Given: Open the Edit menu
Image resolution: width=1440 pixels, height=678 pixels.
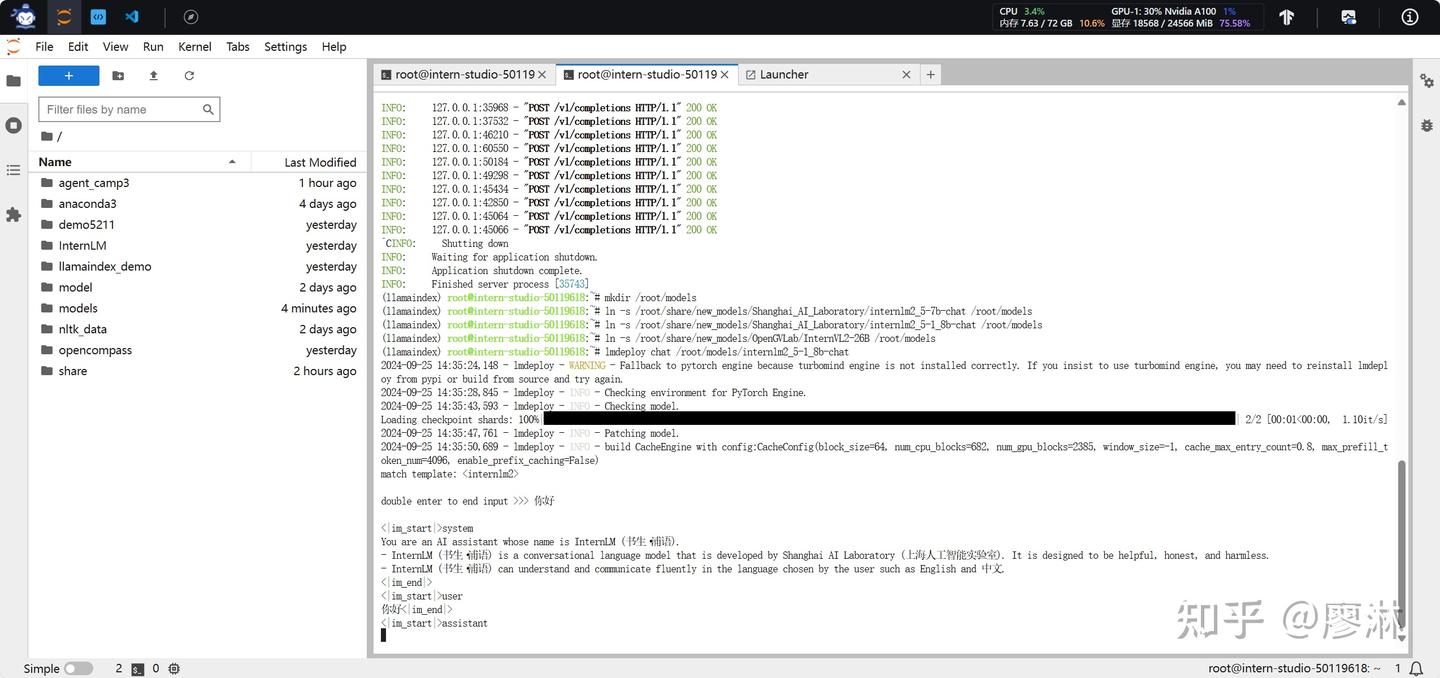Looking at the screenshot, I should (78, 47).
